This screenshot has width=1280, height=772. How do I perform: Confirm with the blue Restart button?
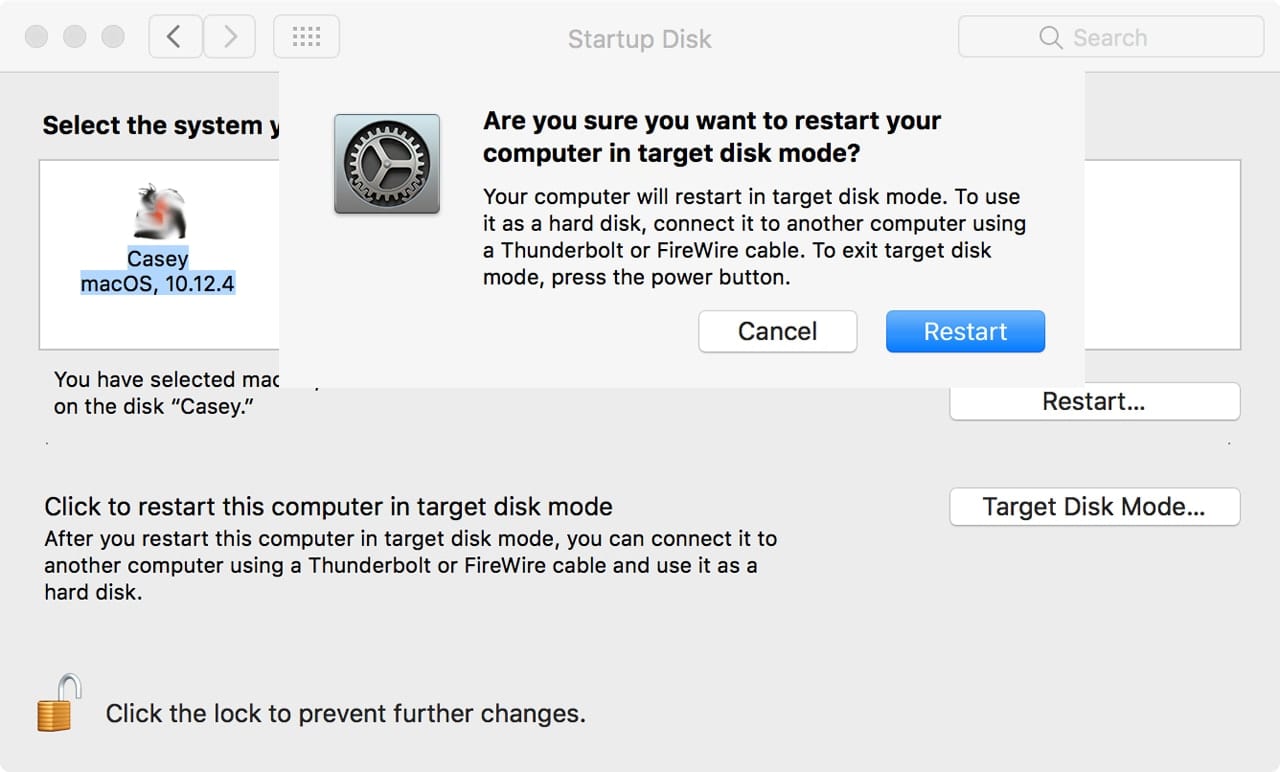[965, 331]
